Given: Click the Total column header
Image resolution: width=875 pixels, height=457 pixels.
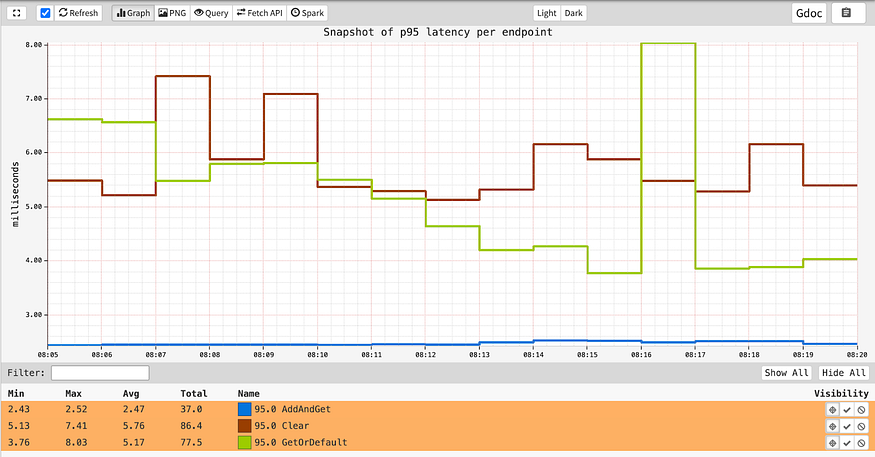Looking at the screenshot, I should [194, 393].
